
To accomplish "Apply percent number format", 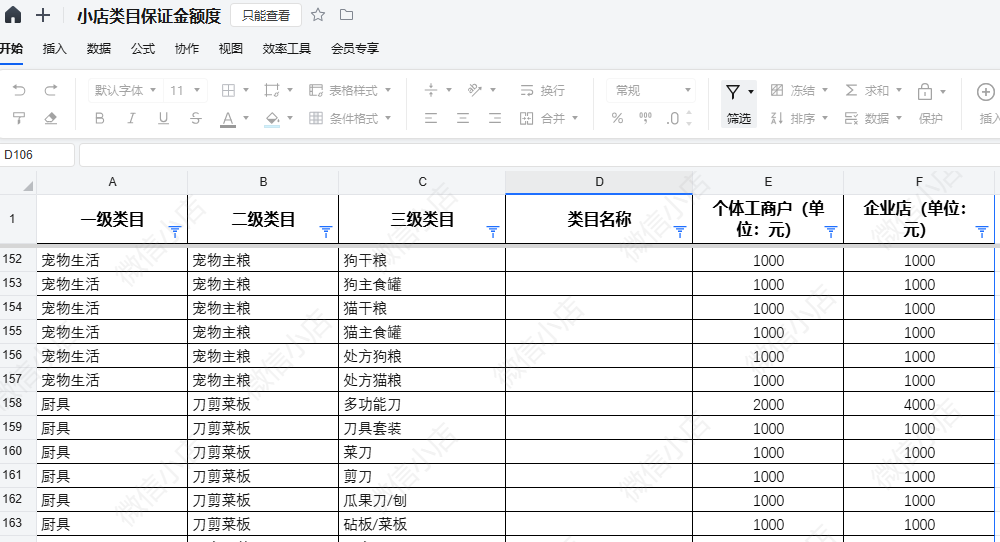I will 617,118.
